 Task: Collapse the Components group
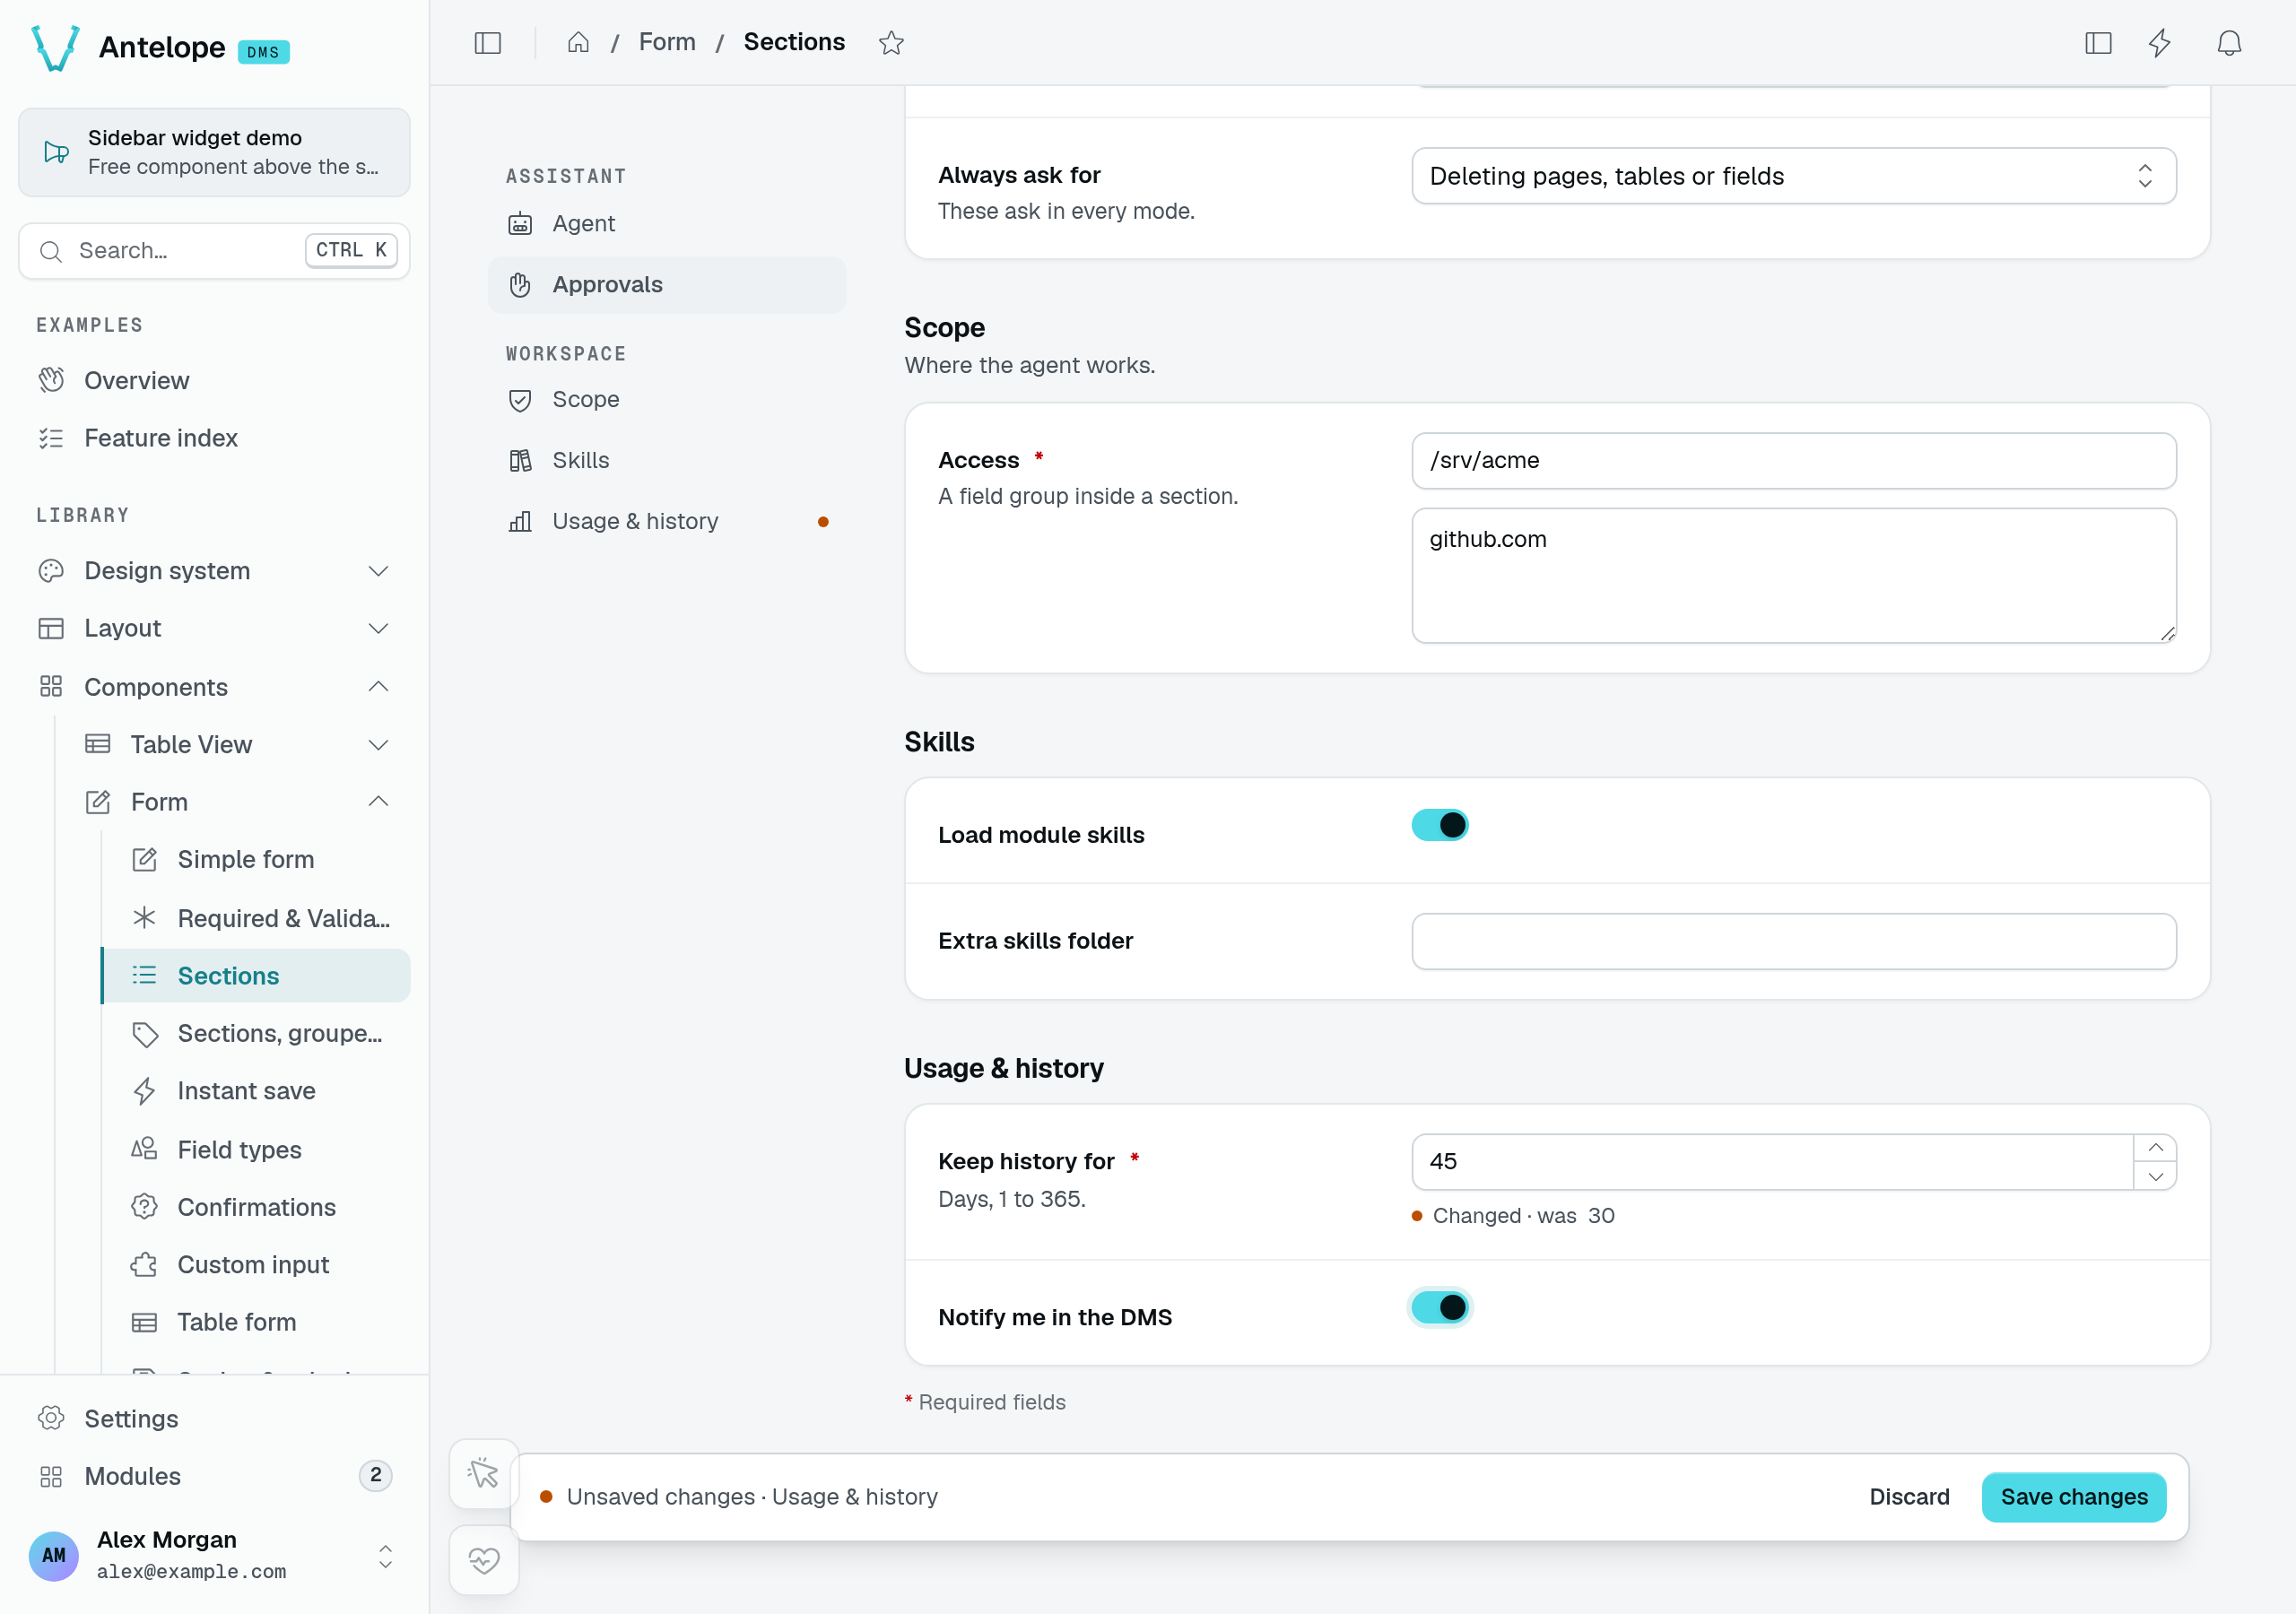tap(214, 687)
